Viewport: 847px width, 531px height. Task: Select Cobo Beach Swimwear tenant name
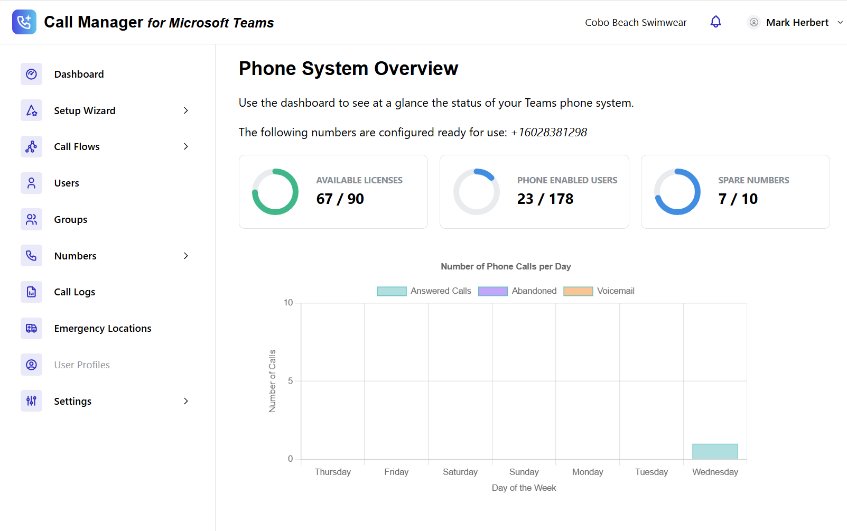point(635,22)
